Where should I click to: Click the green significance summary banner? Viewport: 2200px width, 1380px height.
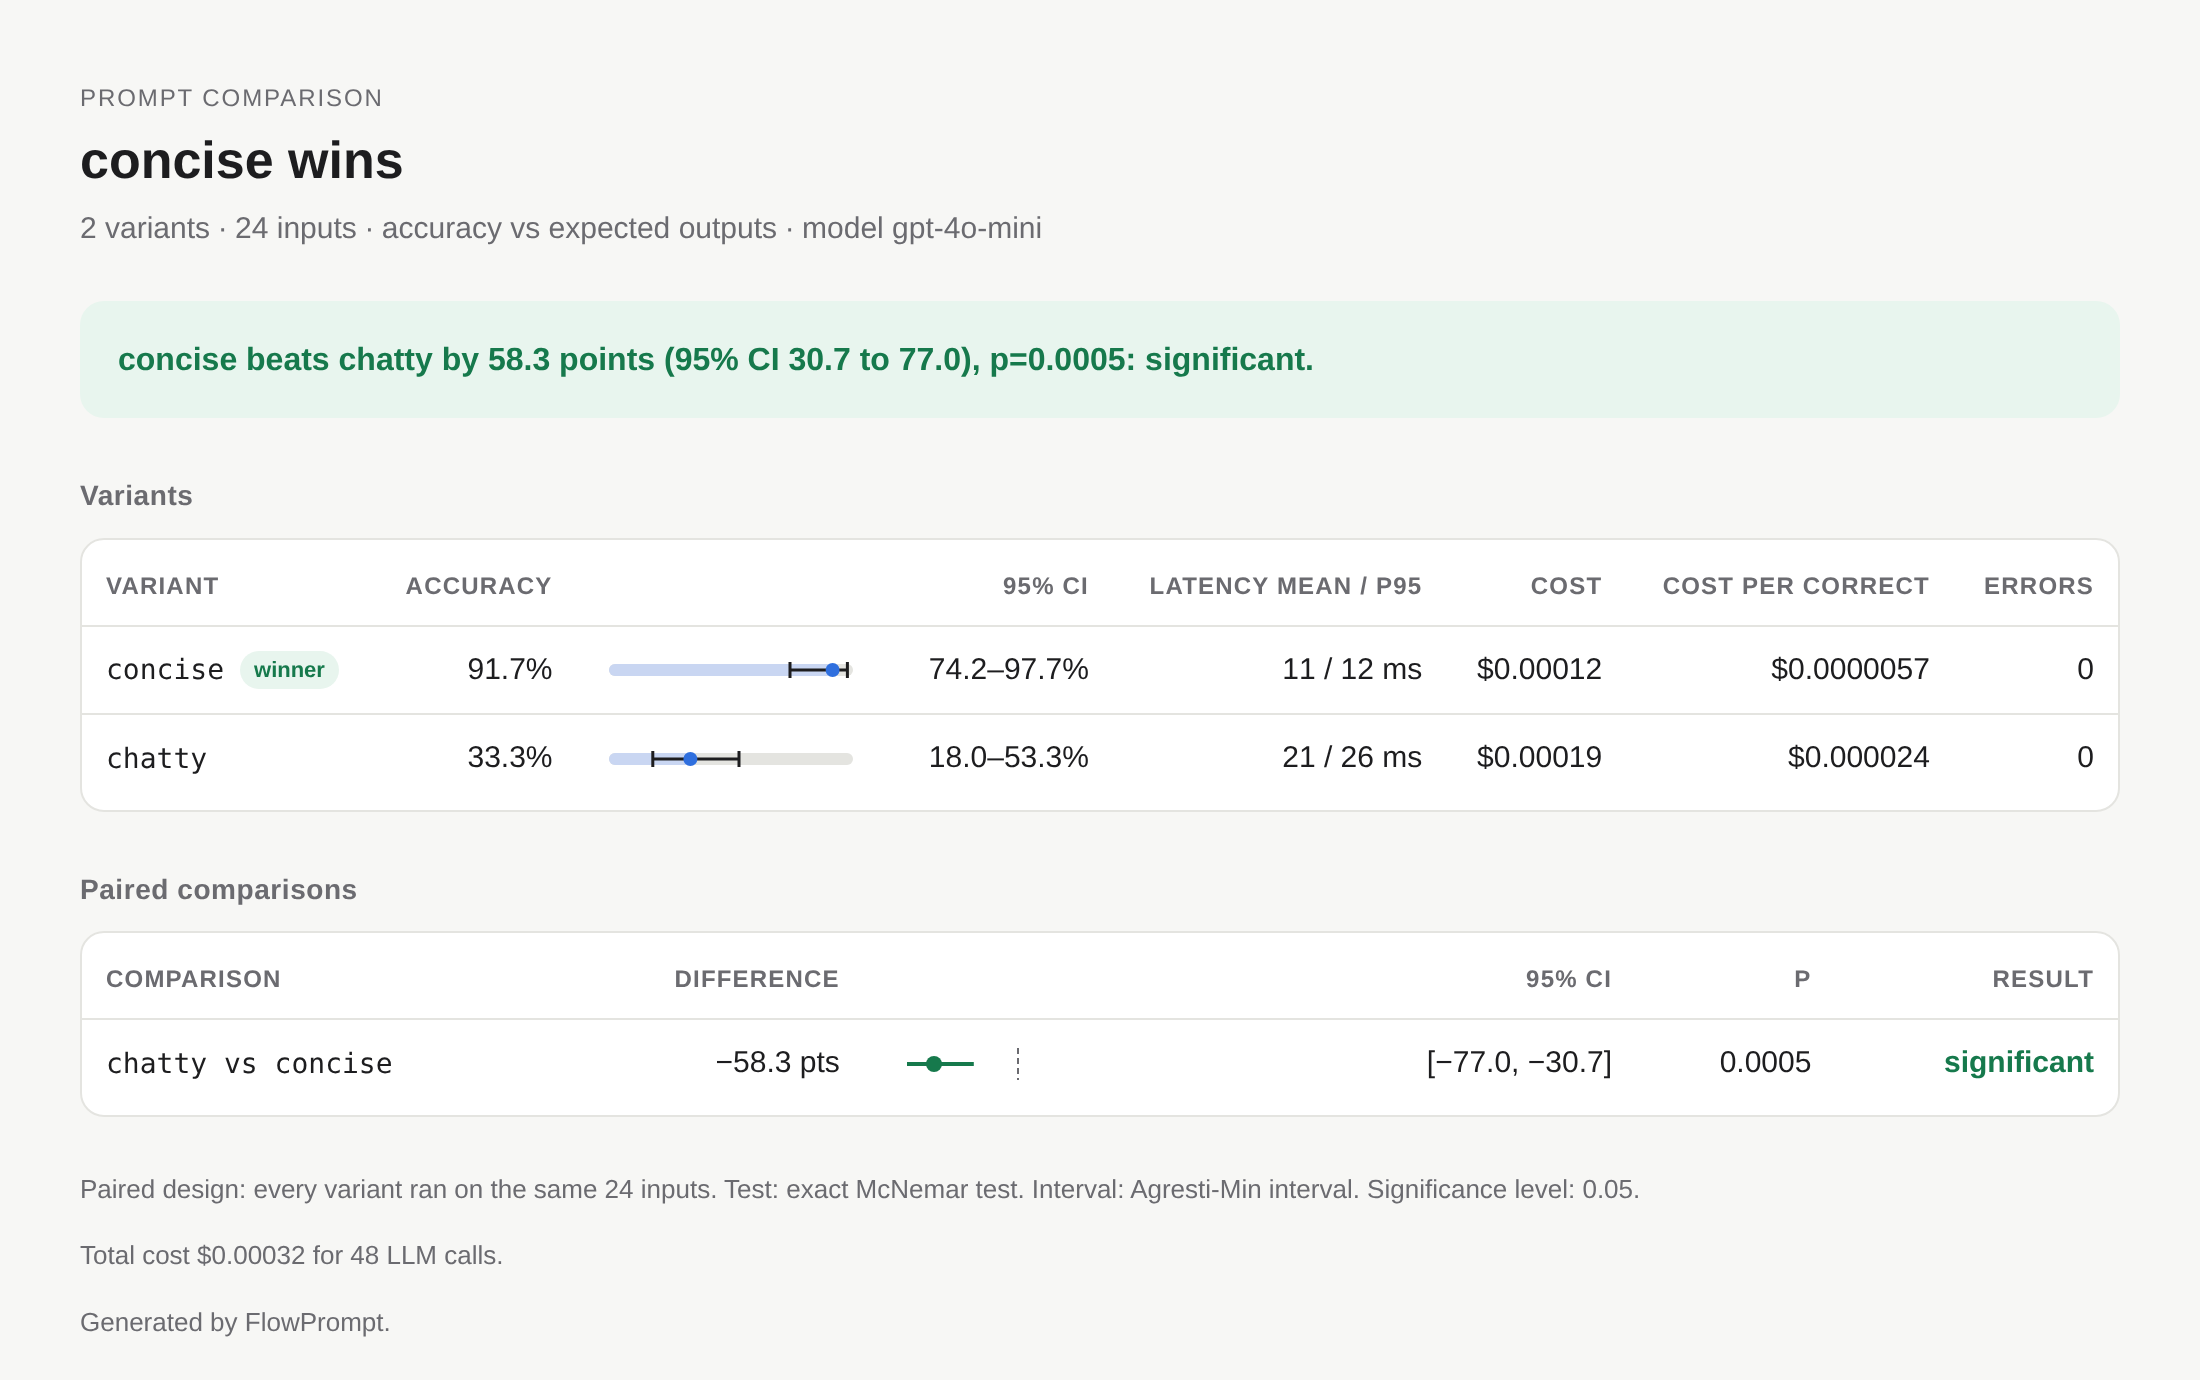coord(1099,359)
